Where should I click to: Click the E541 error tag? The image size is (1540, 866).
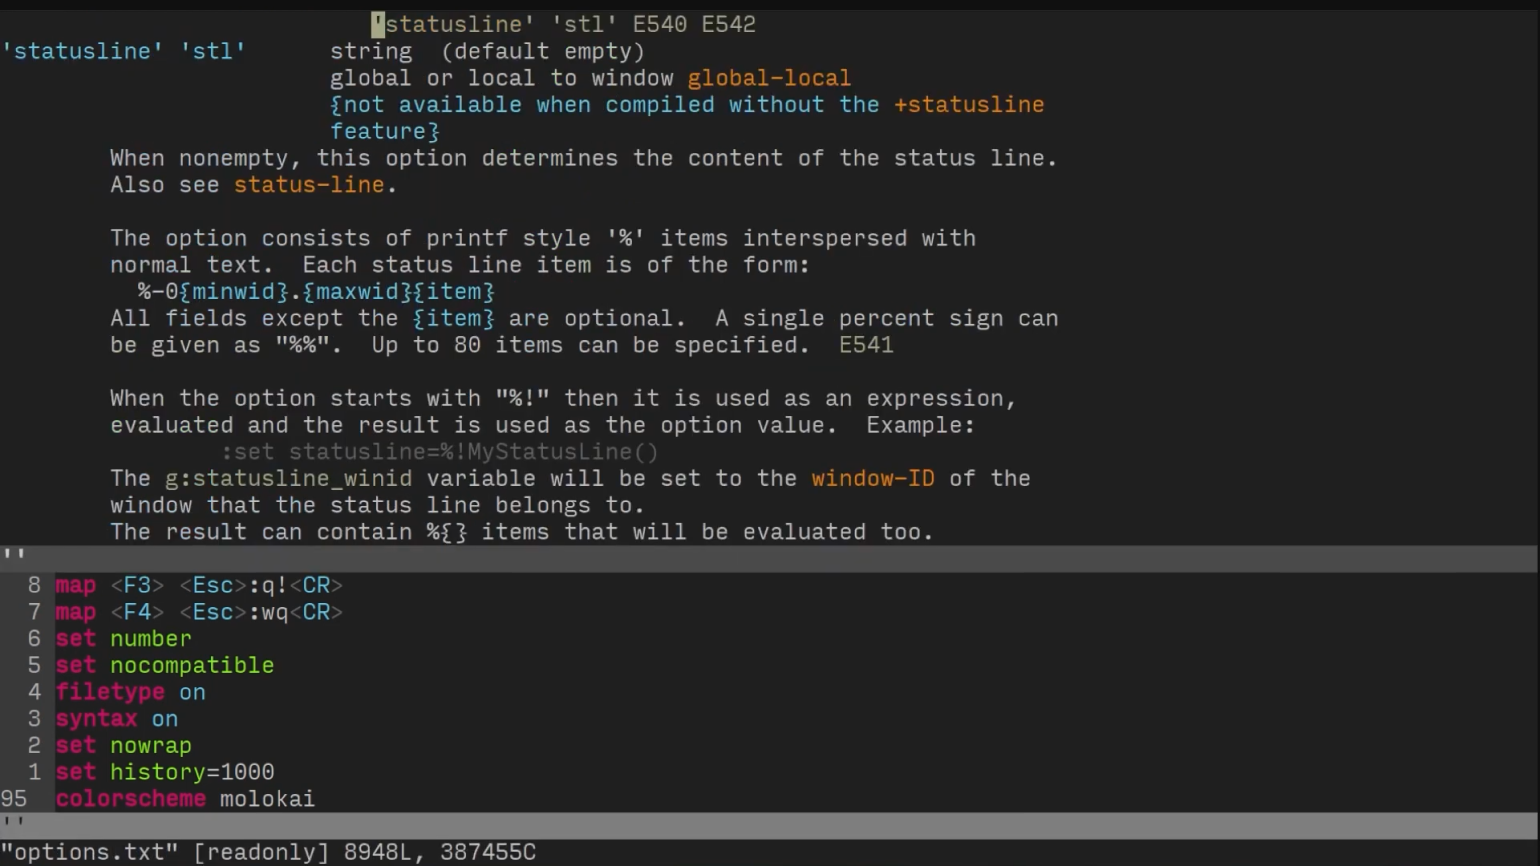click(x=866, y=345)
